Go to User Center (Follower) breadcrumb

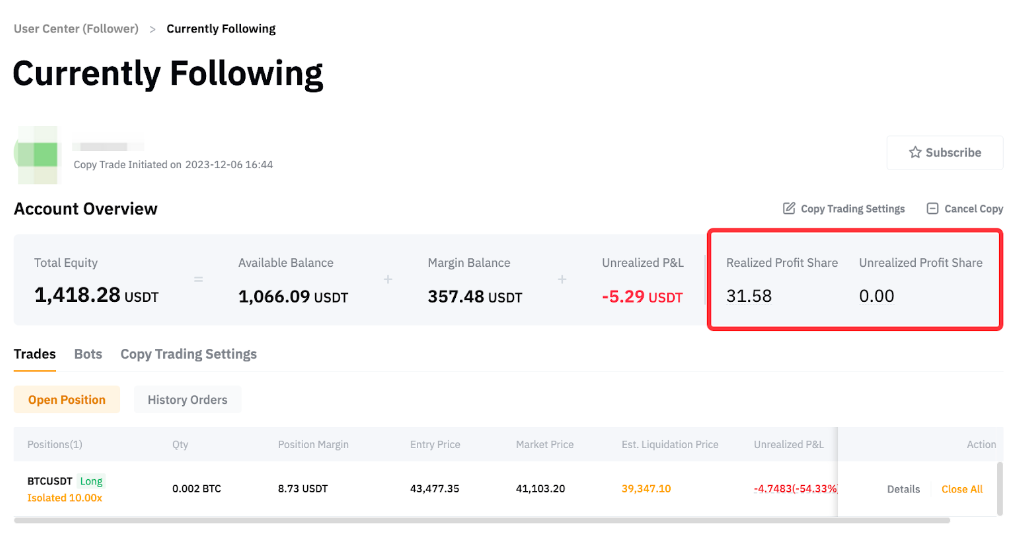tap(76, 29)
